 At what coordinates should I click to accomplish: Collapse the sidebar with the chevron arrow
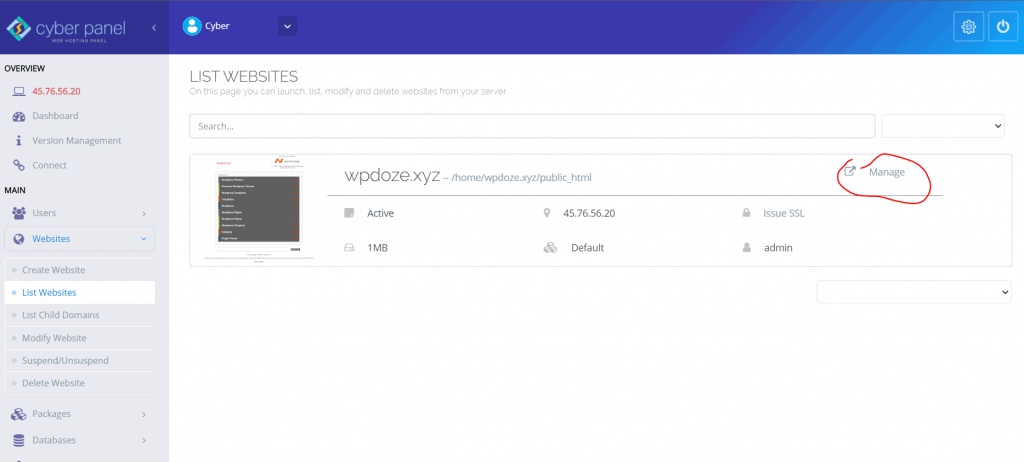point(154,27)
